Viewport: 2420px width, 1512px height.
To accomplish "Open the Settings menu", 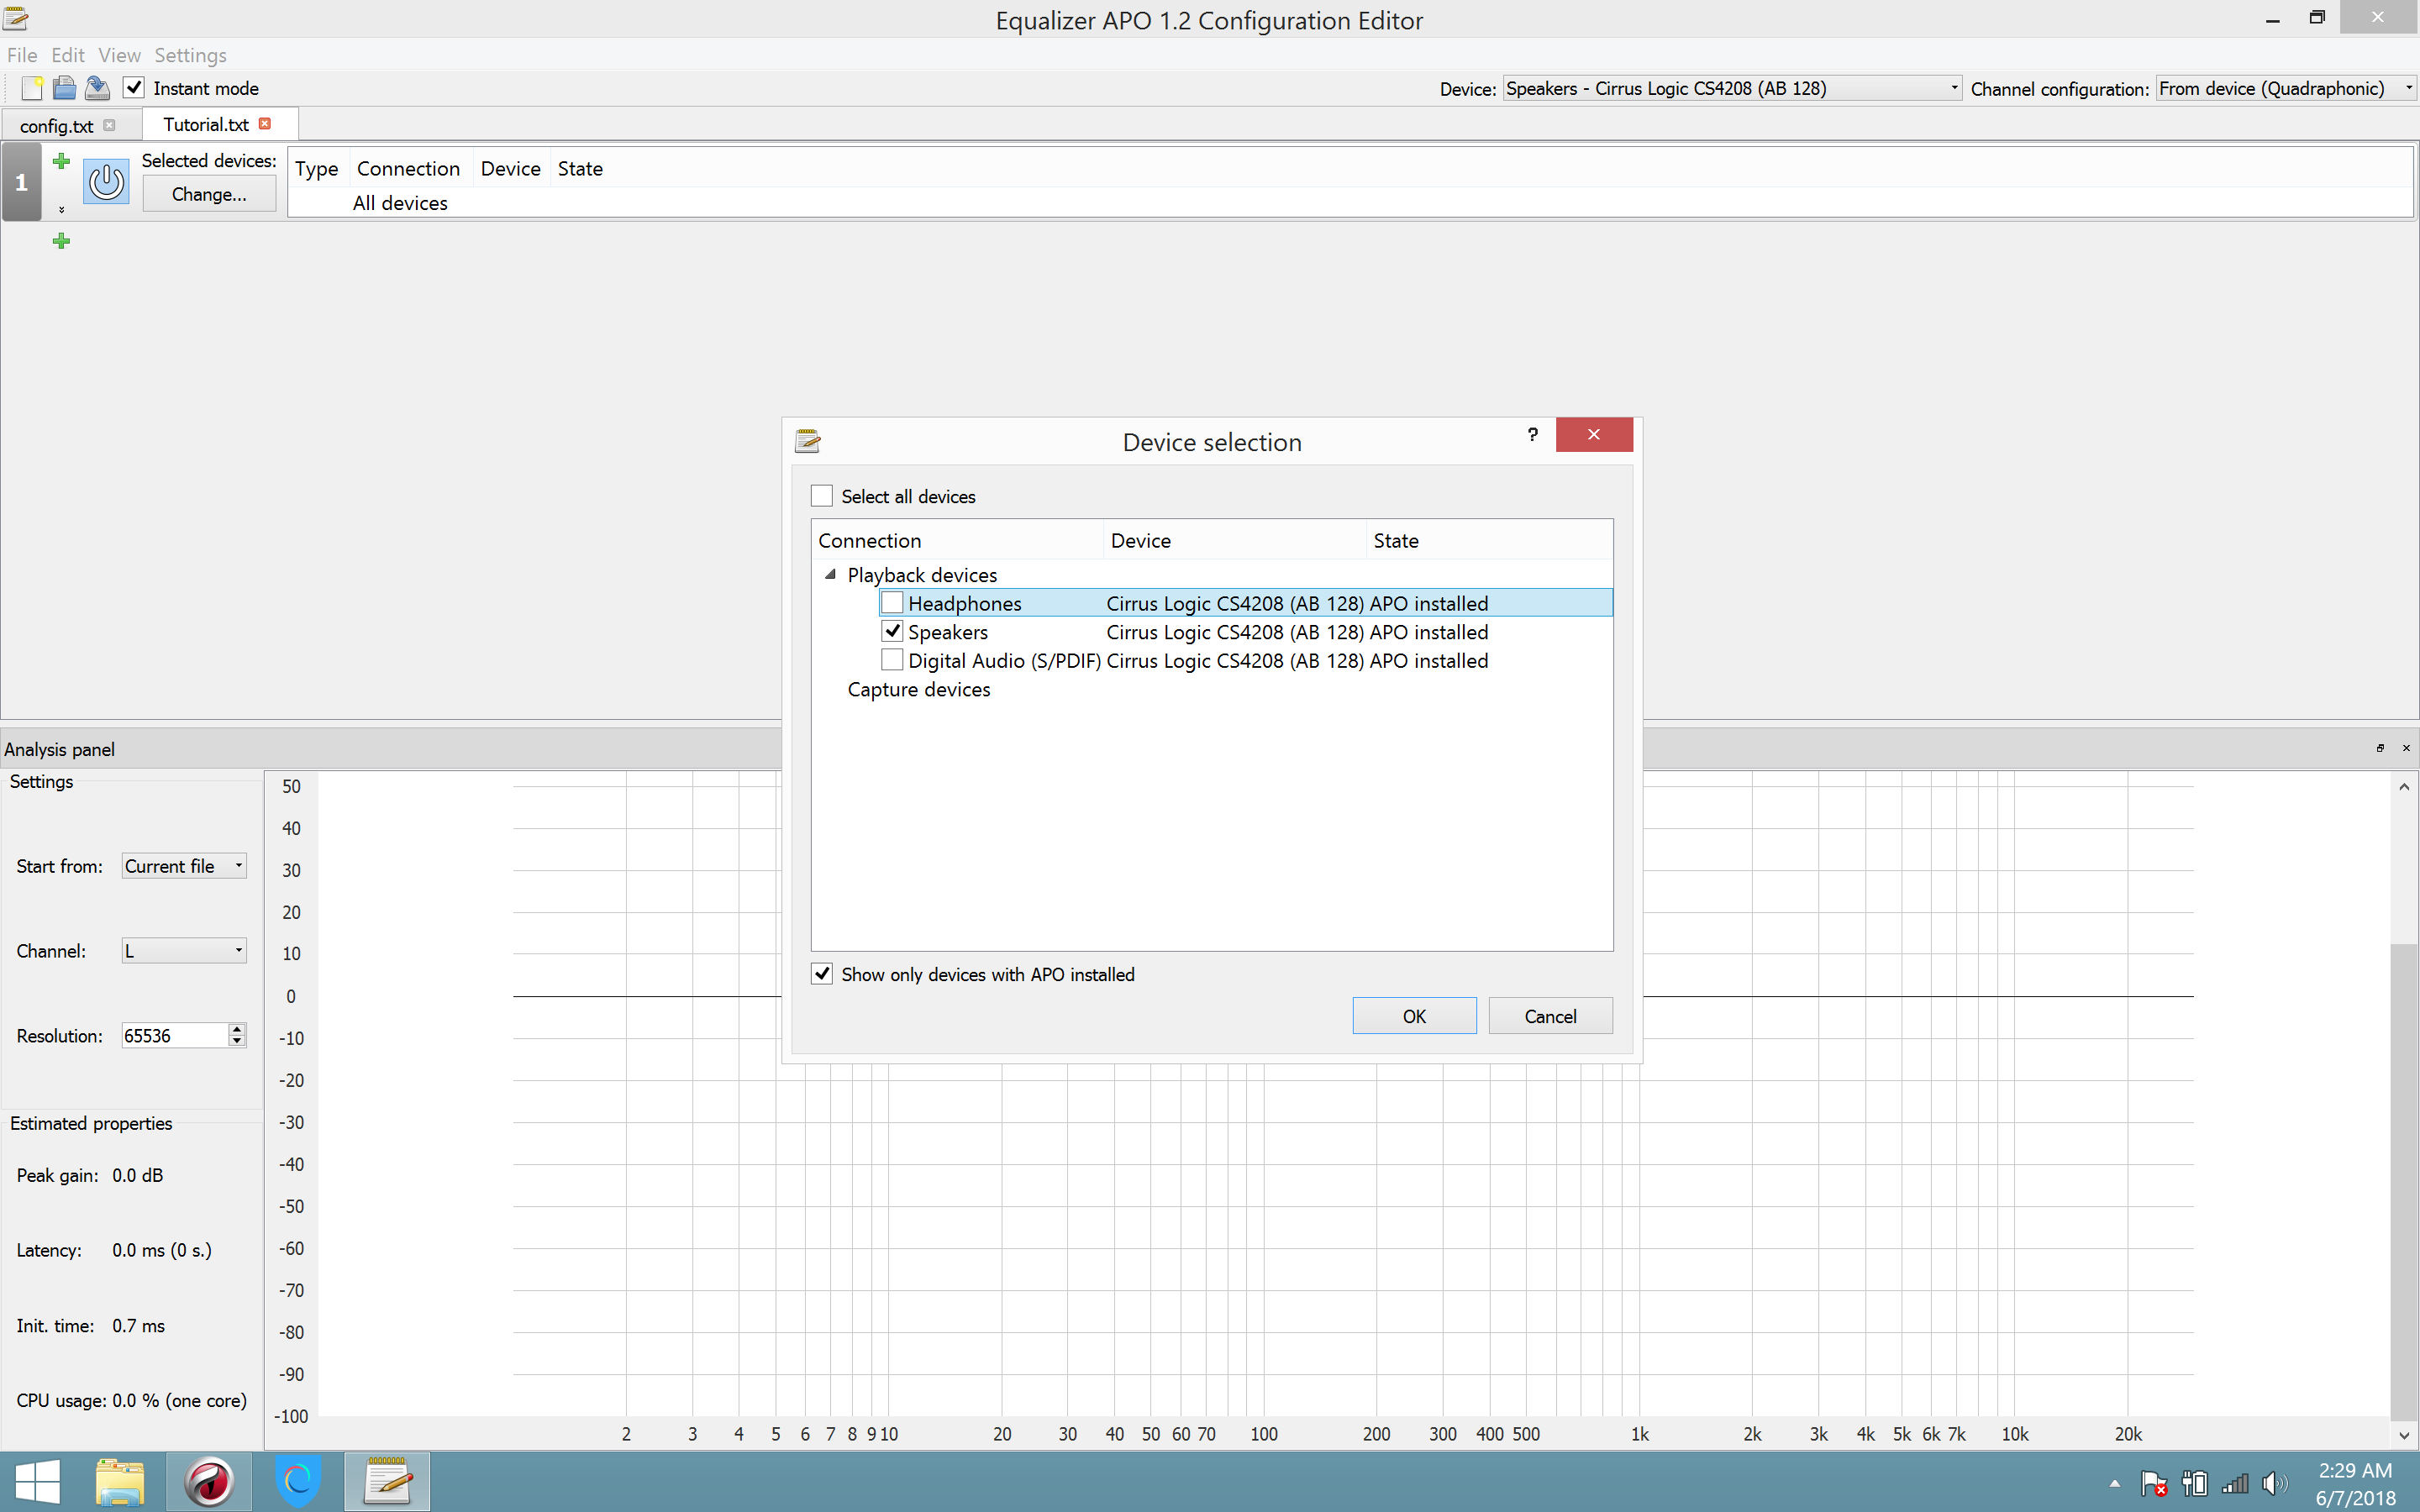I will [x=190, y=55].
